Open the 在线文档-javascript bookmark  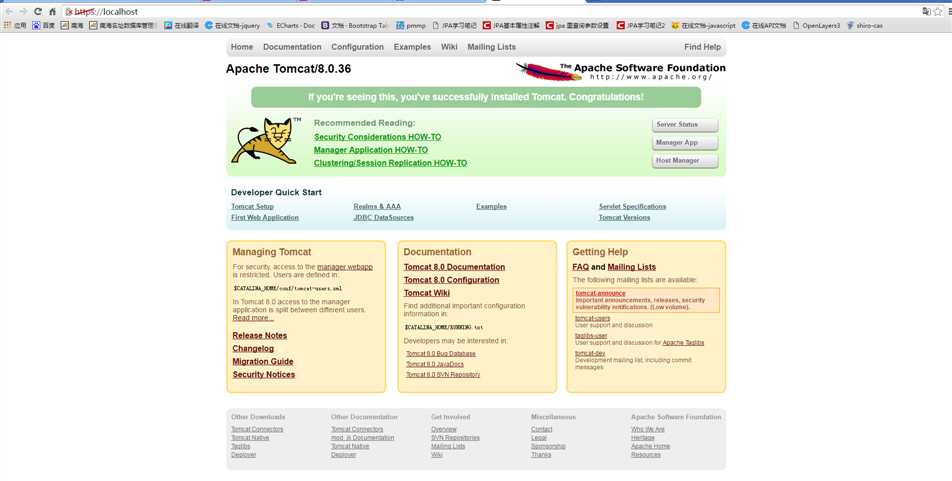coord(704,26)
